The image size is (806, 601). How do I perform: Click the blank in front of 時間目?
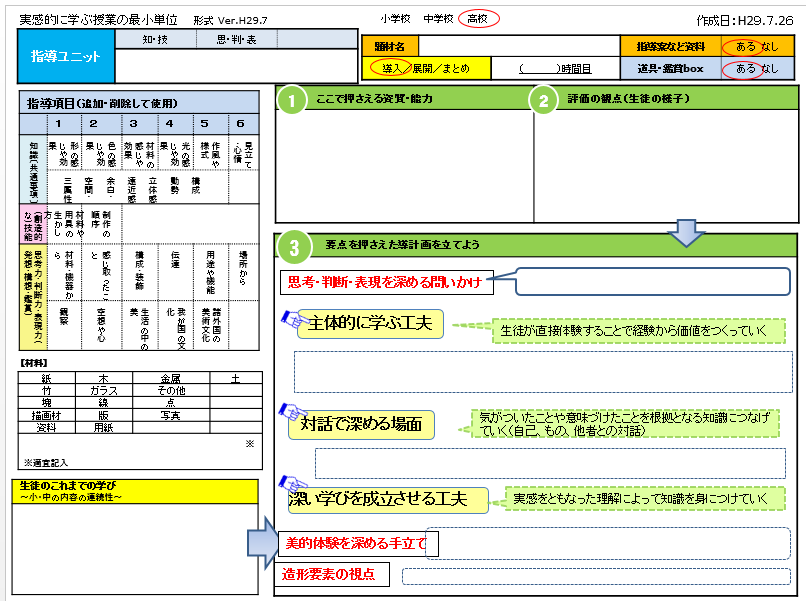click(540, 69)
